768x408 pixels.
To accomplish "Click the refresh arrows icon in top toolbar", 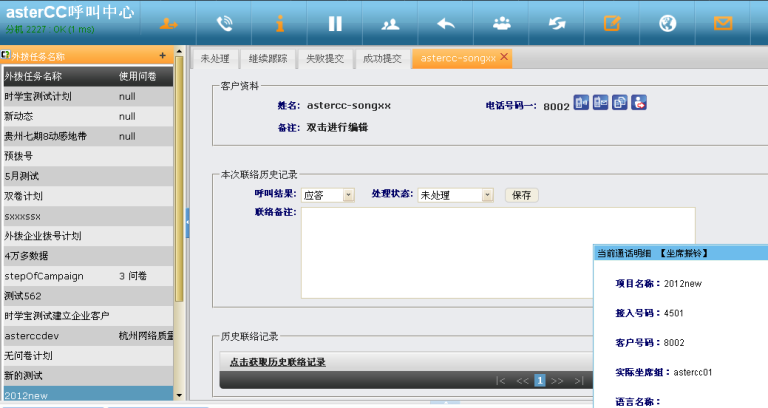I will point(557,22).
